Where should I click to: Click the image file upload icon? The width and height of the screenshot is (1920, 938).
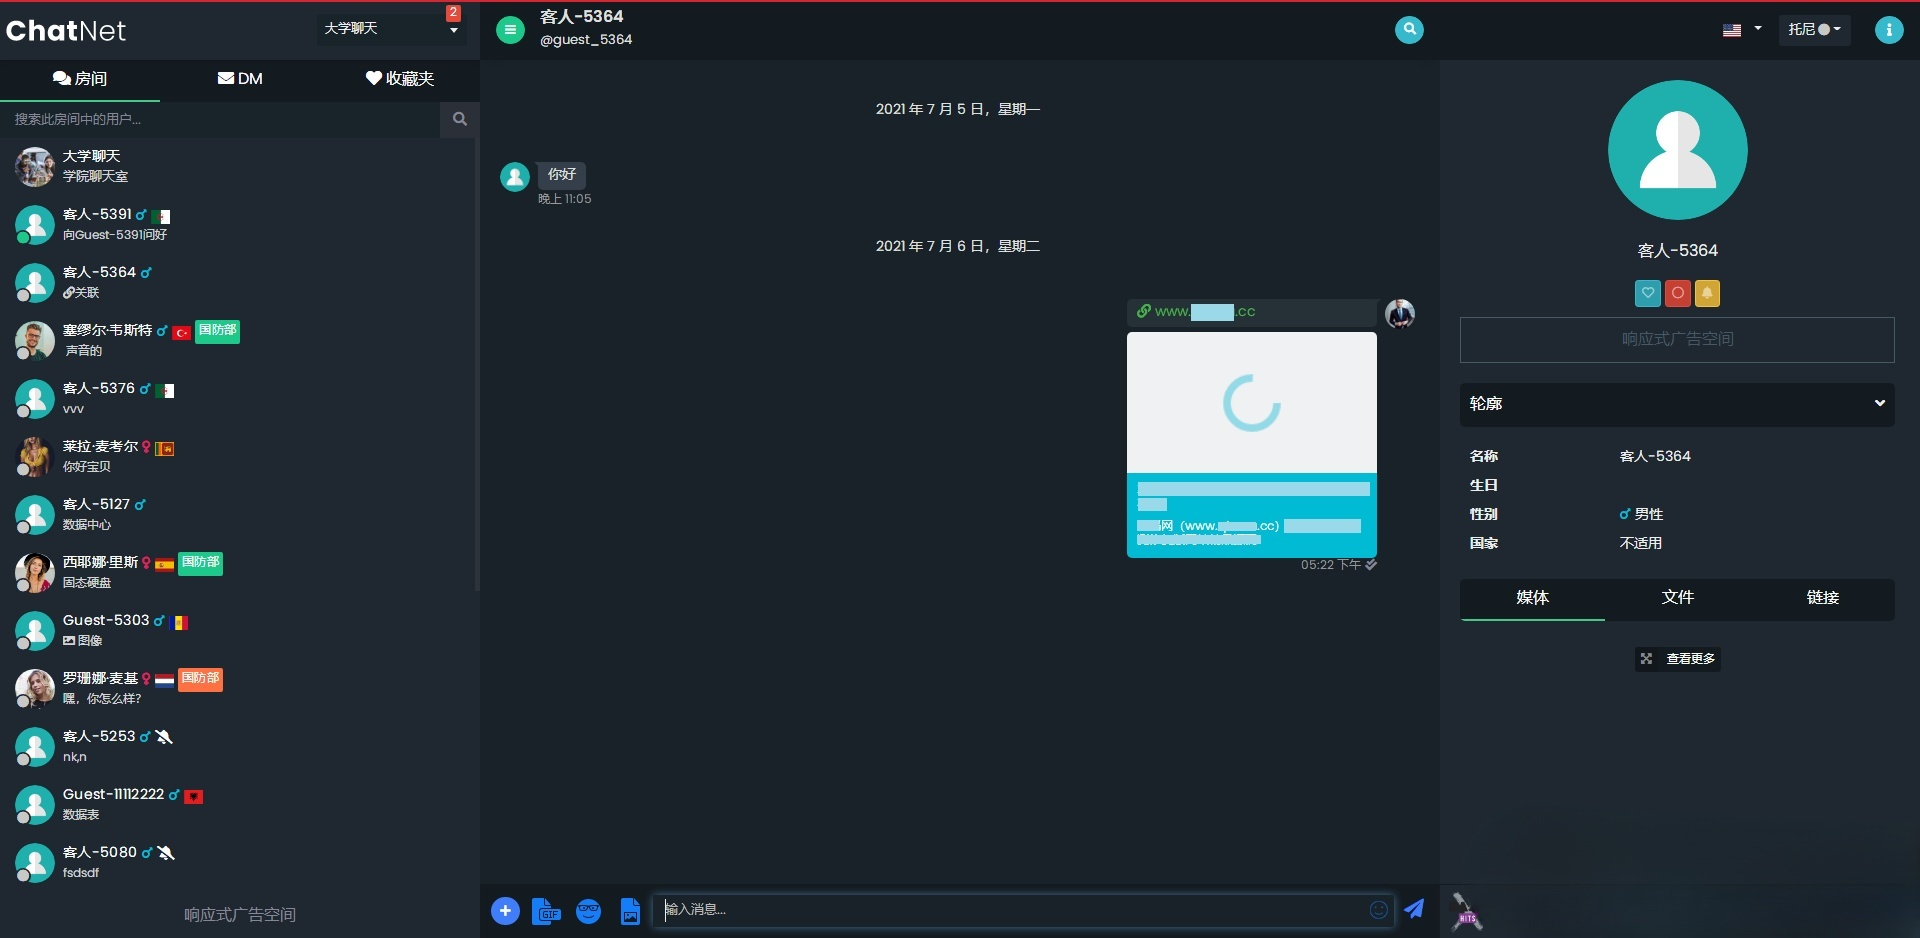click(x=630, y=911)
